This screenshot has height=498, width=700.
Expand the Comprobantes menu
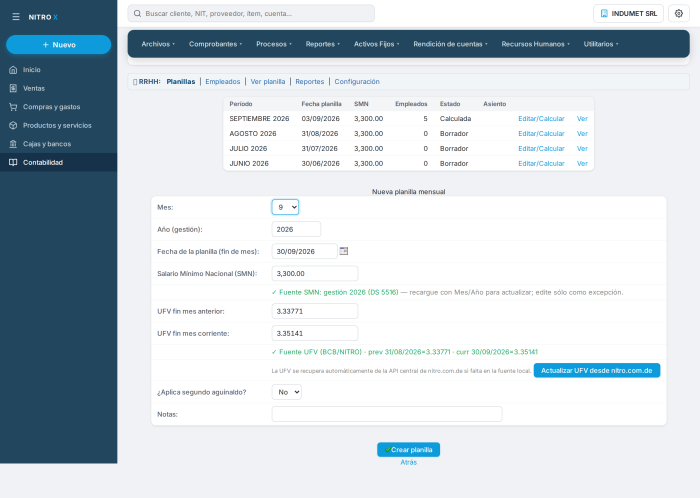[x=215, y=44]
